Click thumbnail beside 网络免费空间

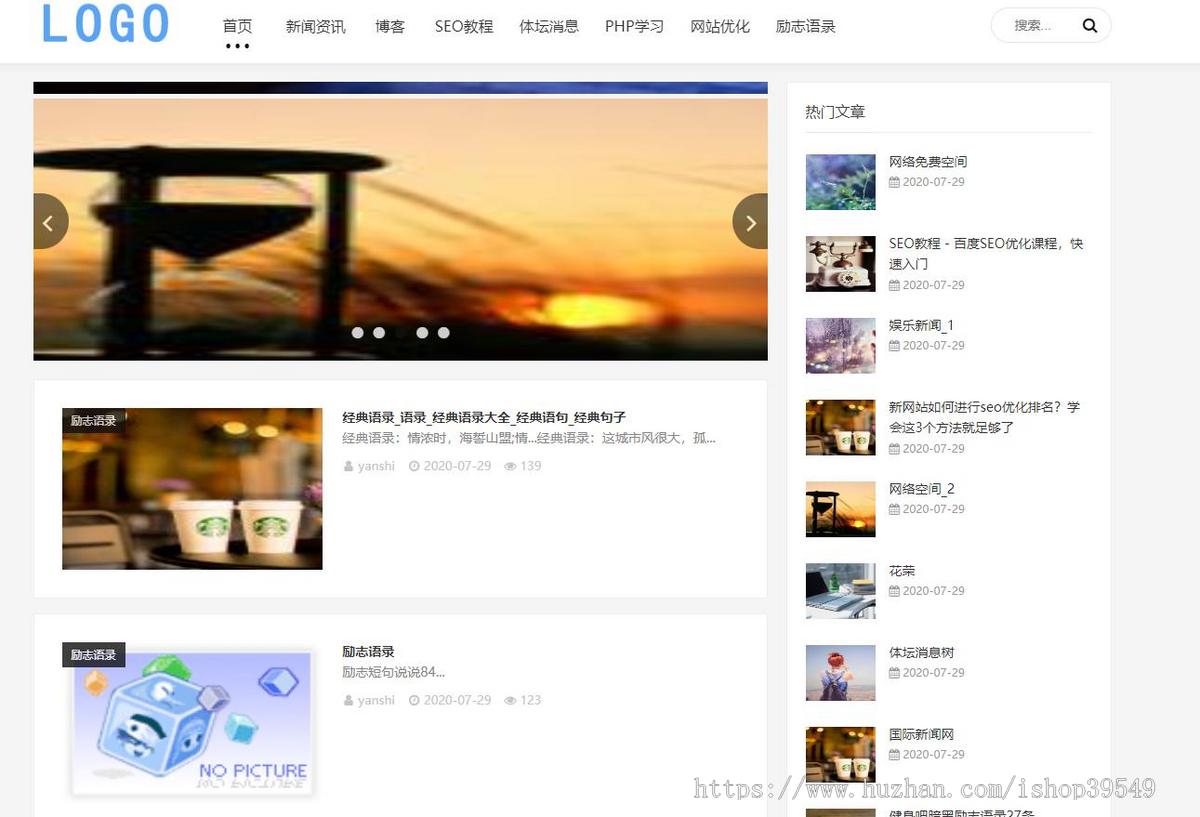[x=840, y=182]
